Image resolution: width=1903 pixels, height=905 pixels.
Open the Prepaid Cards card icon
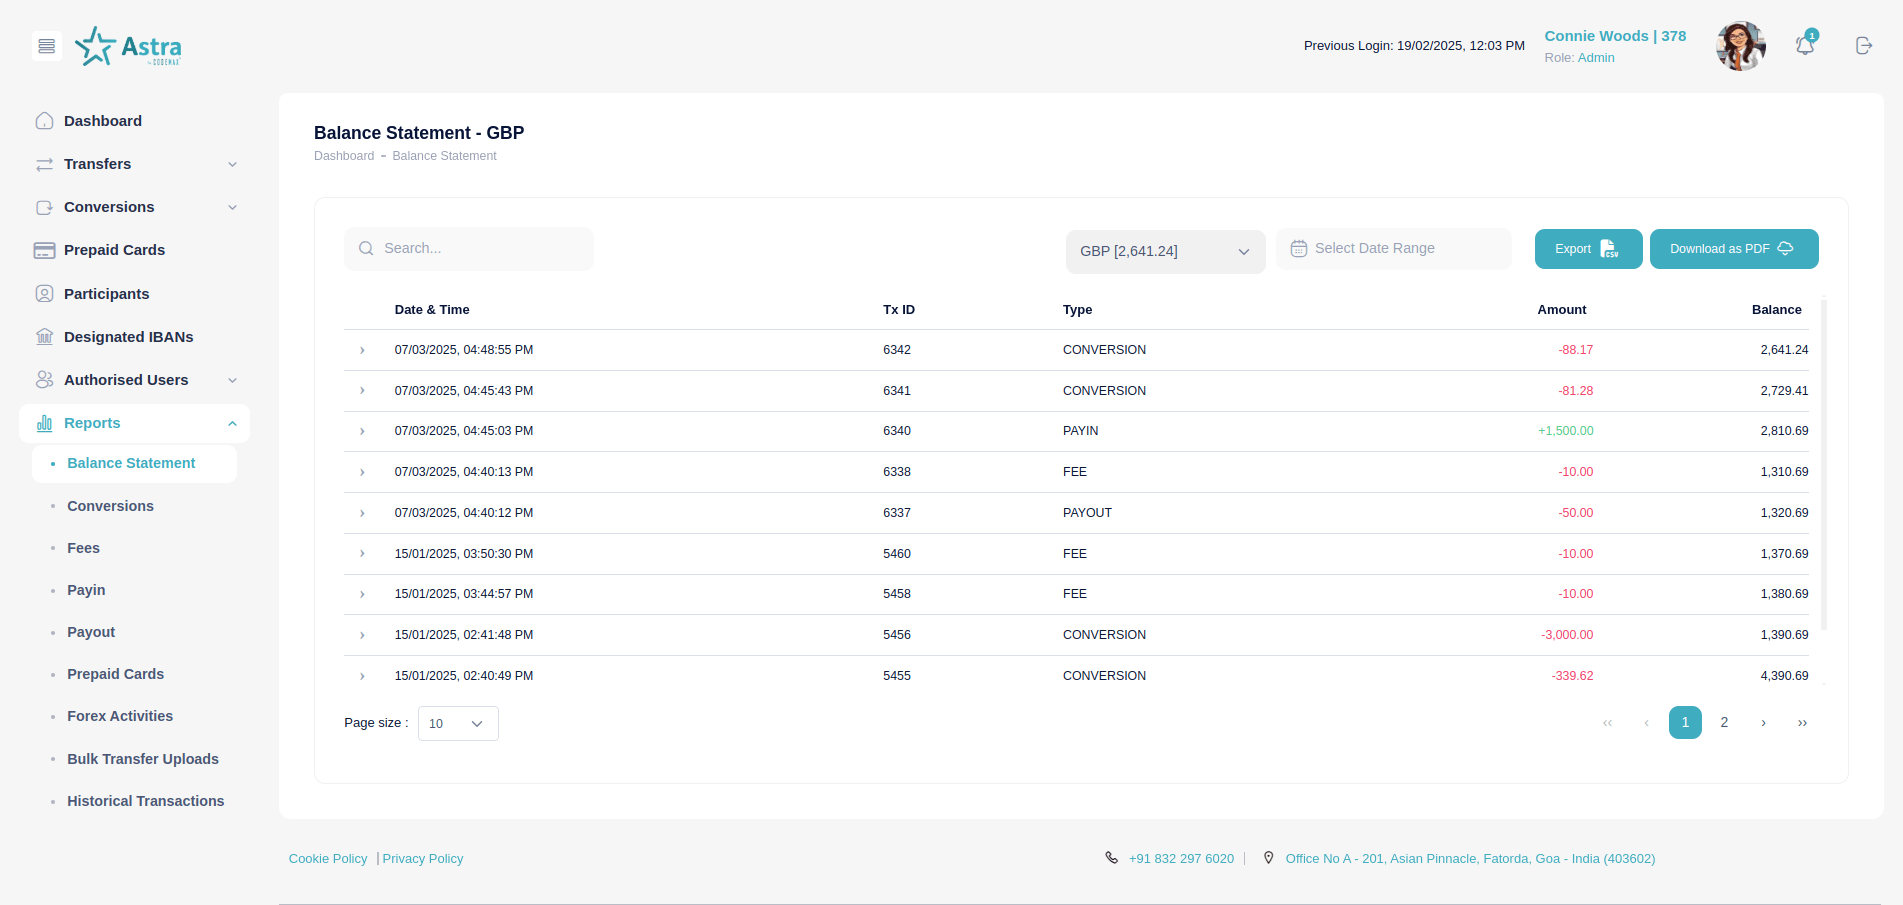(x=44, y=250)
